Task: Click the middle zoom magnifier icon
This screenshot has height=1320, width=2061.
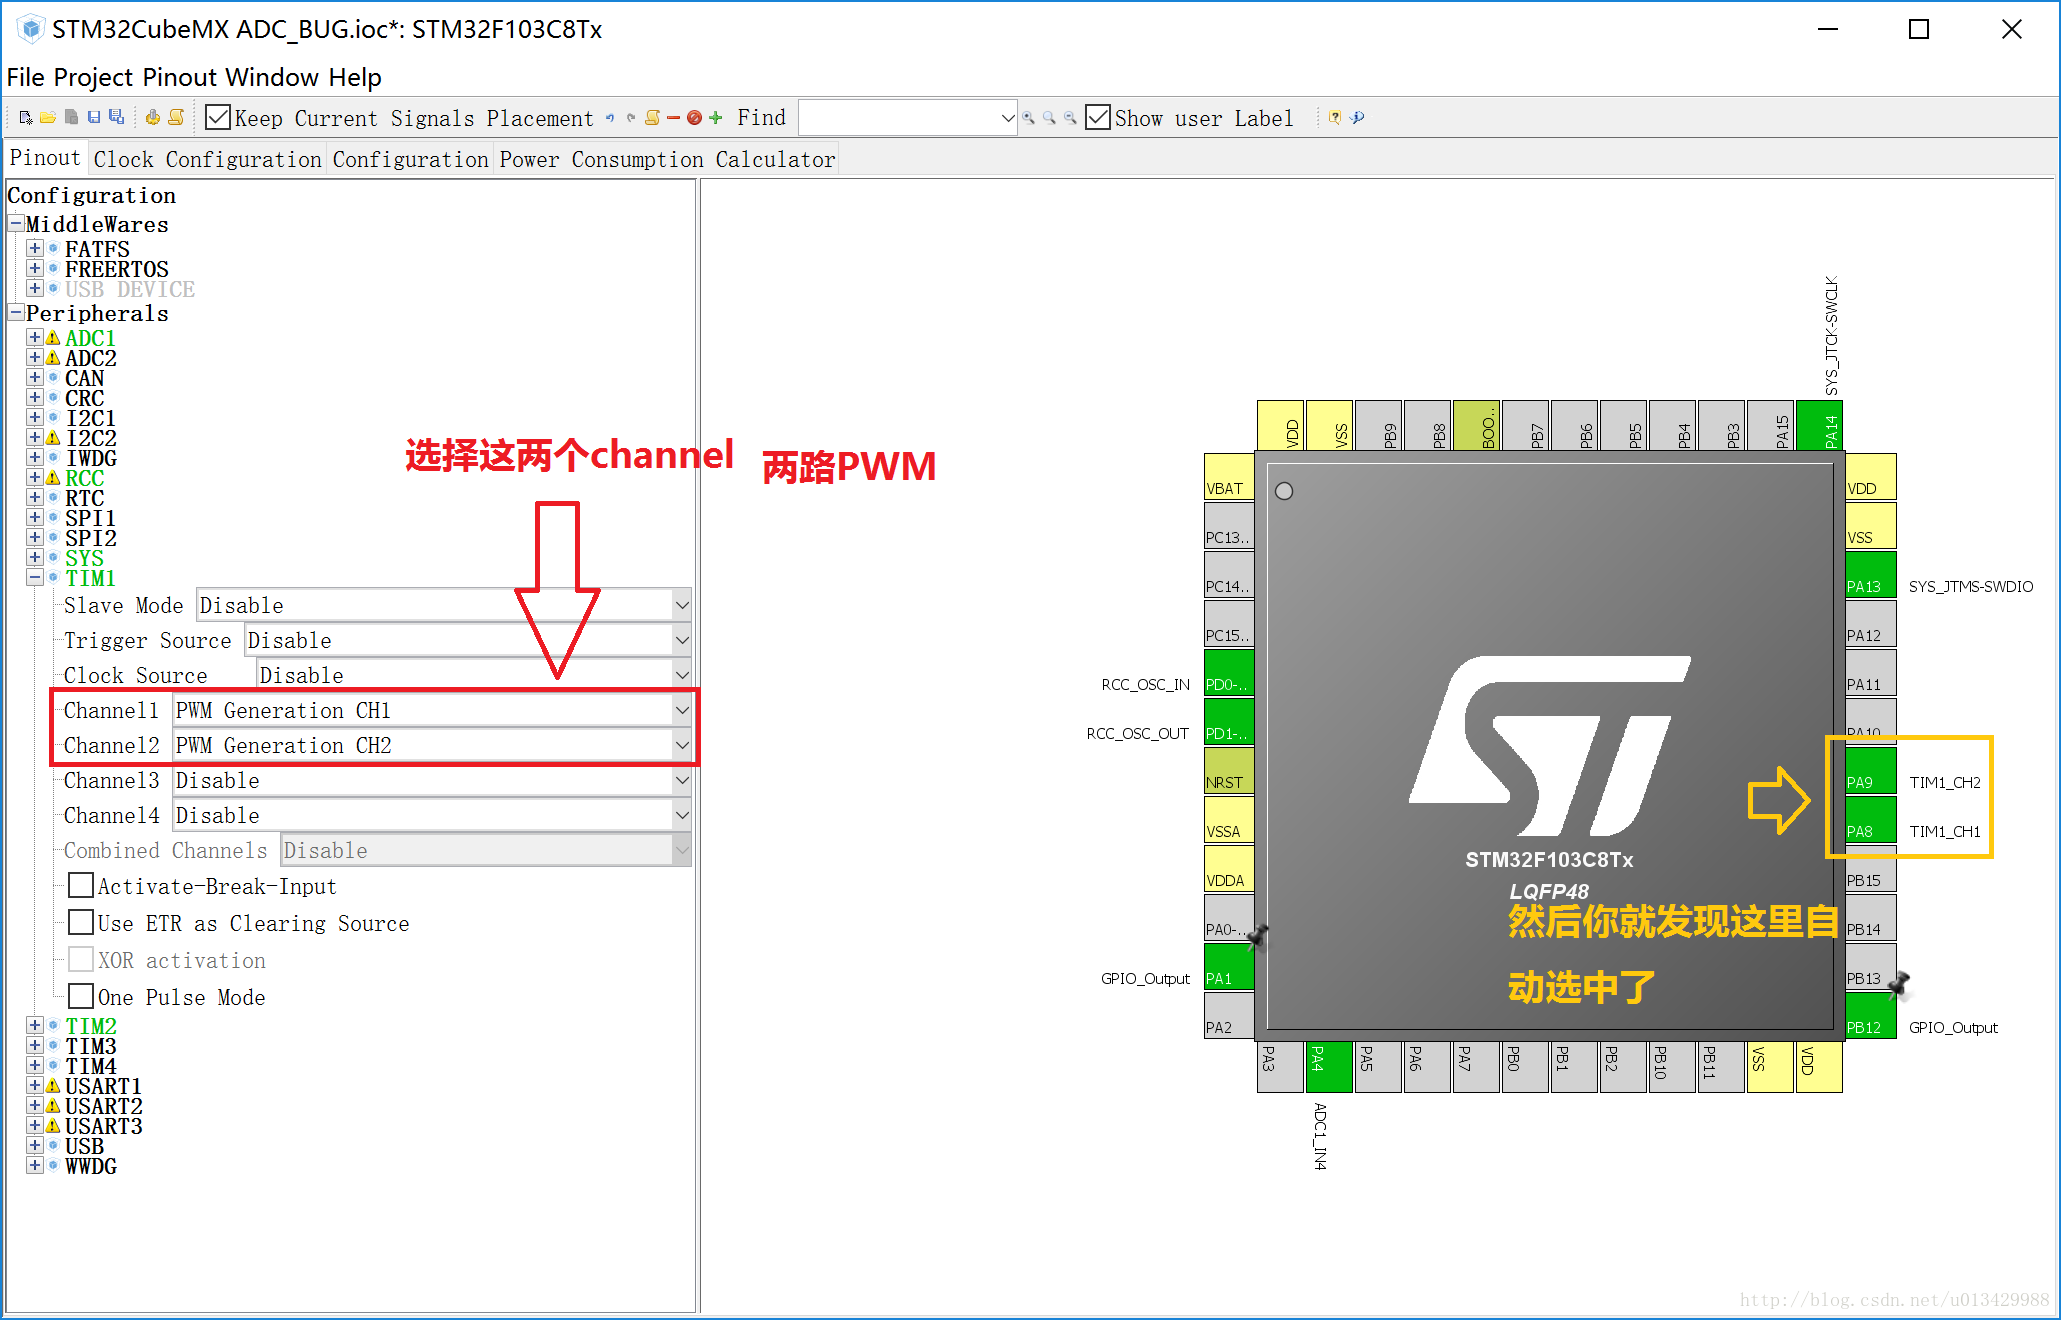Action: (1049, 118)
